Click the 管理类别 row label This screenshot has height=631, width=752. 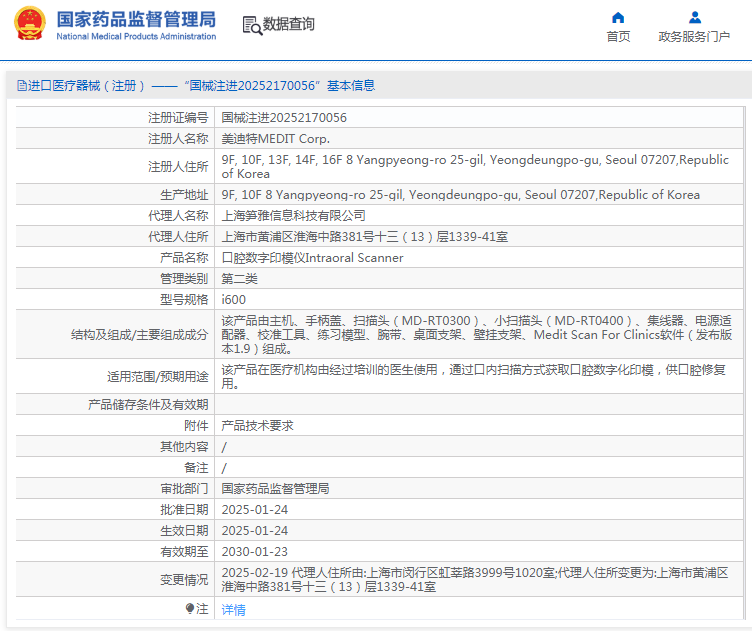tap(184, 279)
